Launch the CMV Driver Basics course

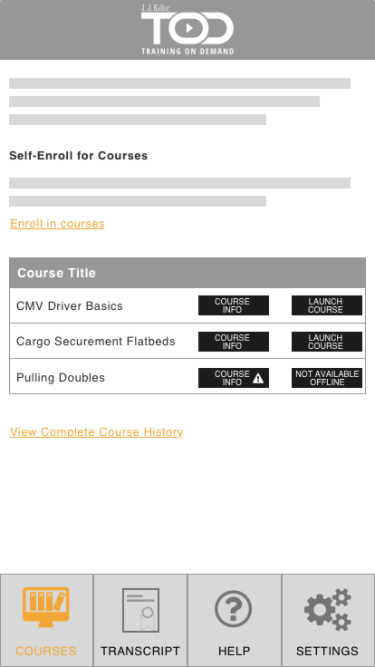[327, 305]
